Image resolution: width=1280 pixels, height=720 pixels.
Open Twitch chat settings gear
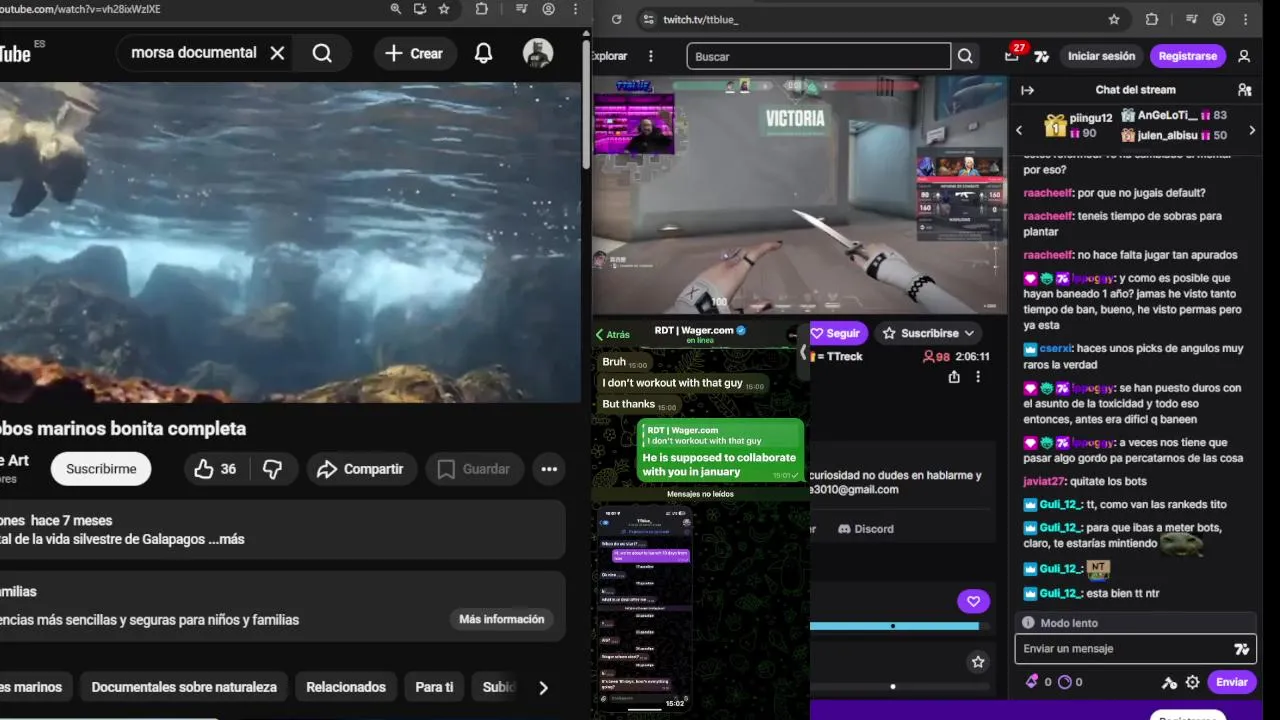[1192, 682]
